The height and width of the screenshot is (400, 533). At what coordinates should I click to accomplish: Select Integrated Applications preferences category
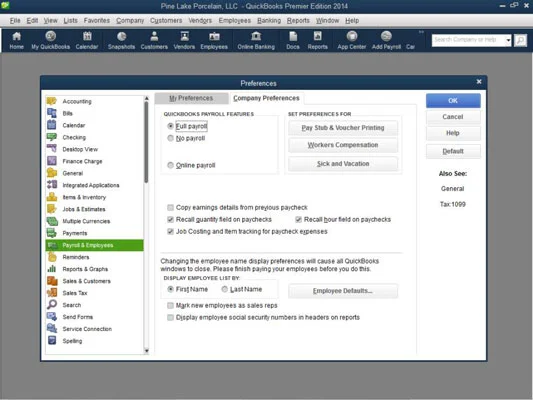(94, 185)
